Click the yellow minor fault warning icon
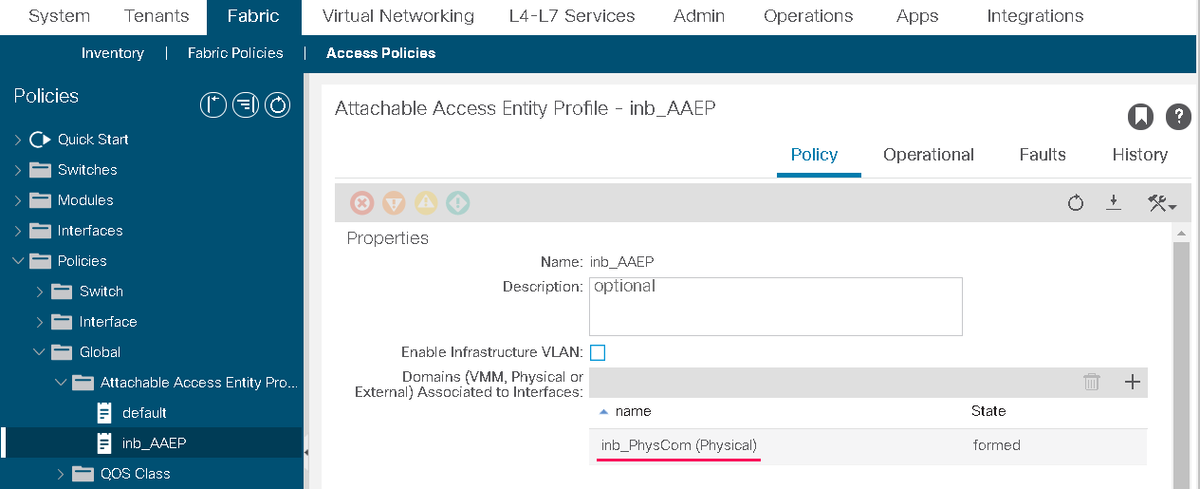The width and height of the screenshot is (1200, 489). click(426, 203)
